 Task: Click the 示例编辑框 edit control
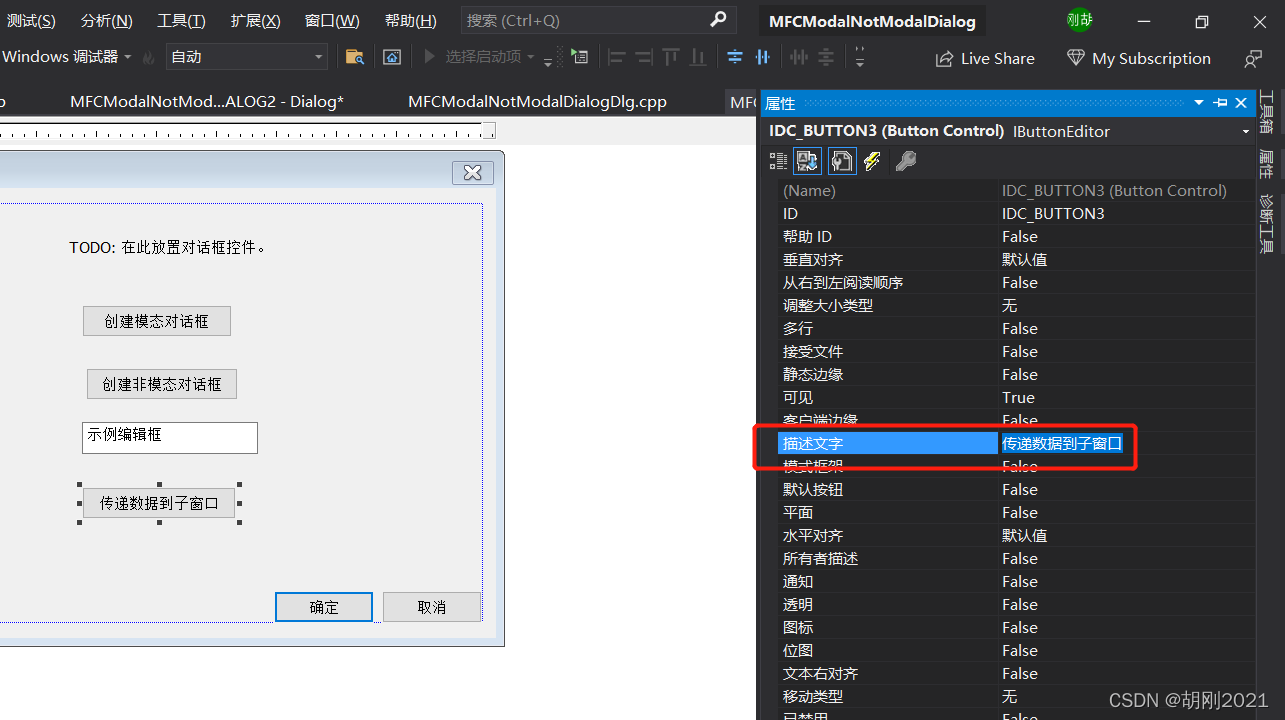170,437
